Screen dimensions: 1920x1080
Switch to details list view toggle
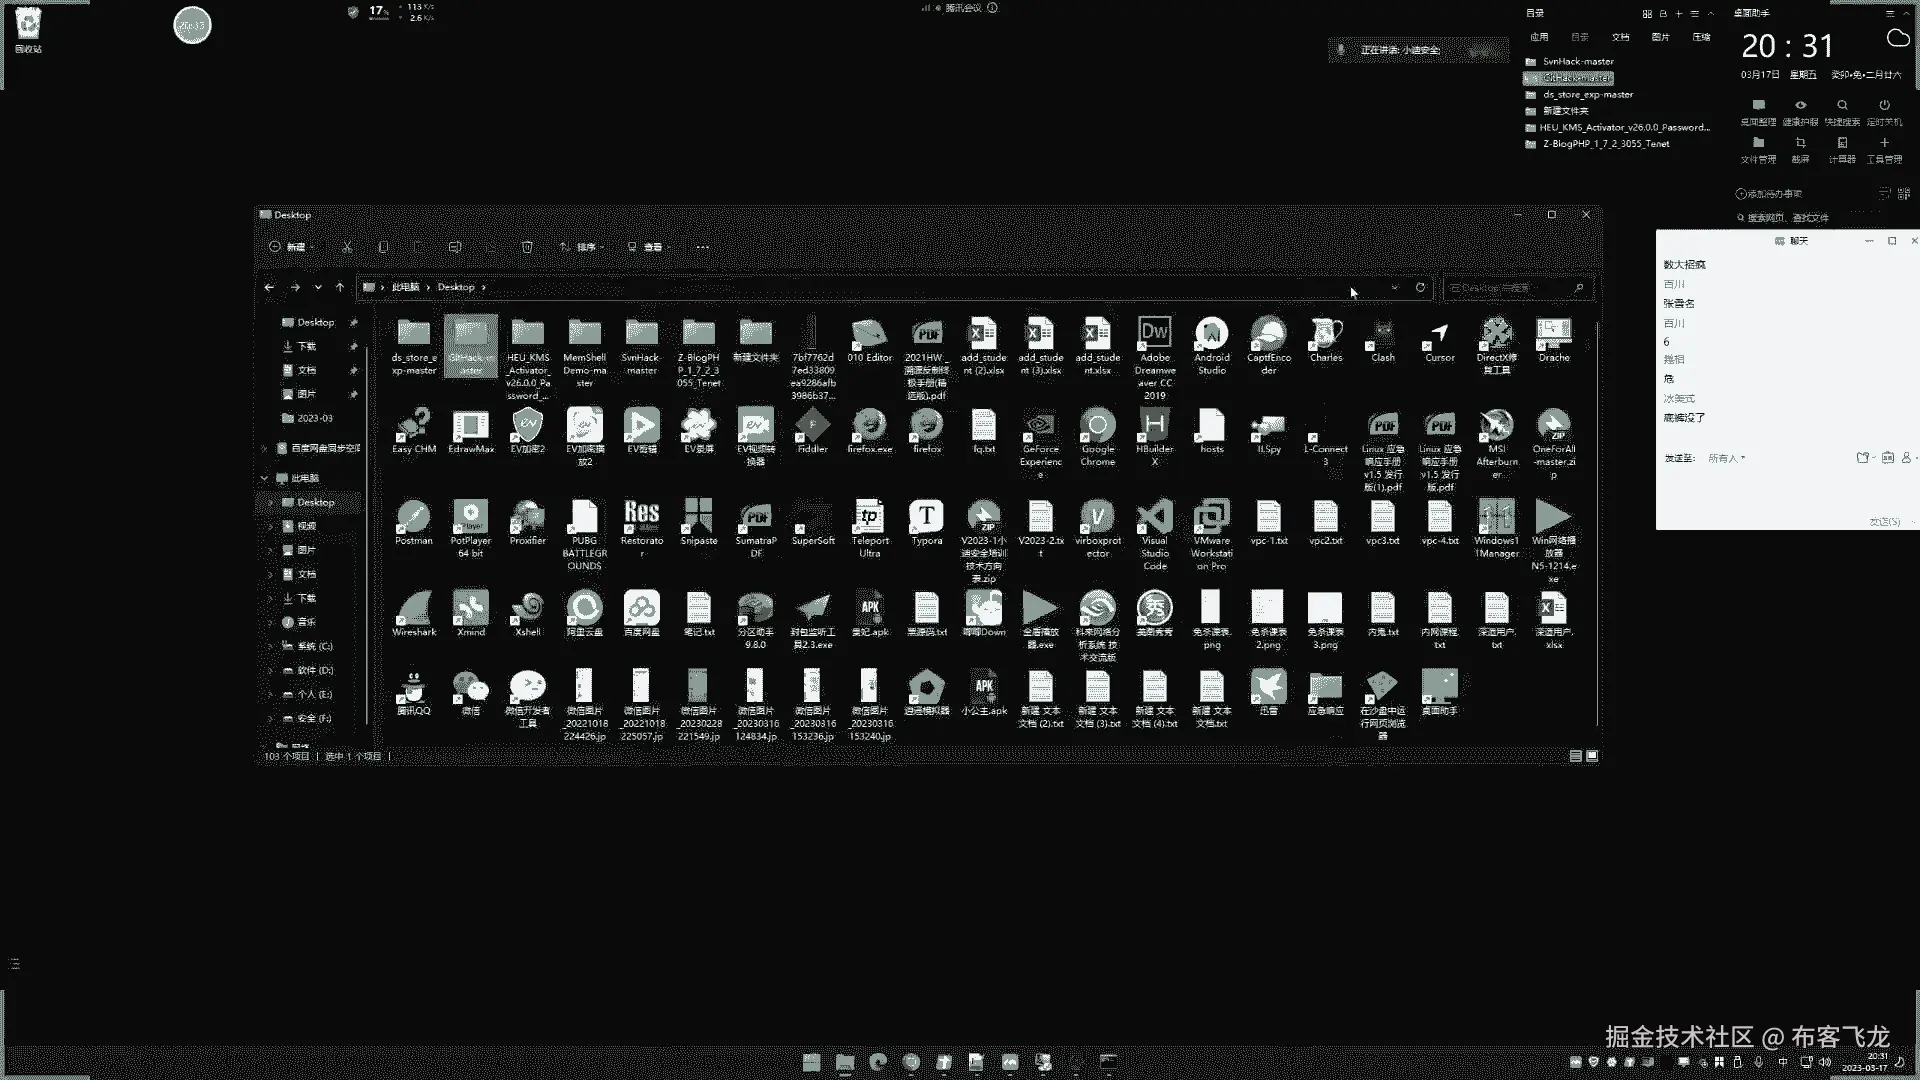click(x=1575, y=756)
